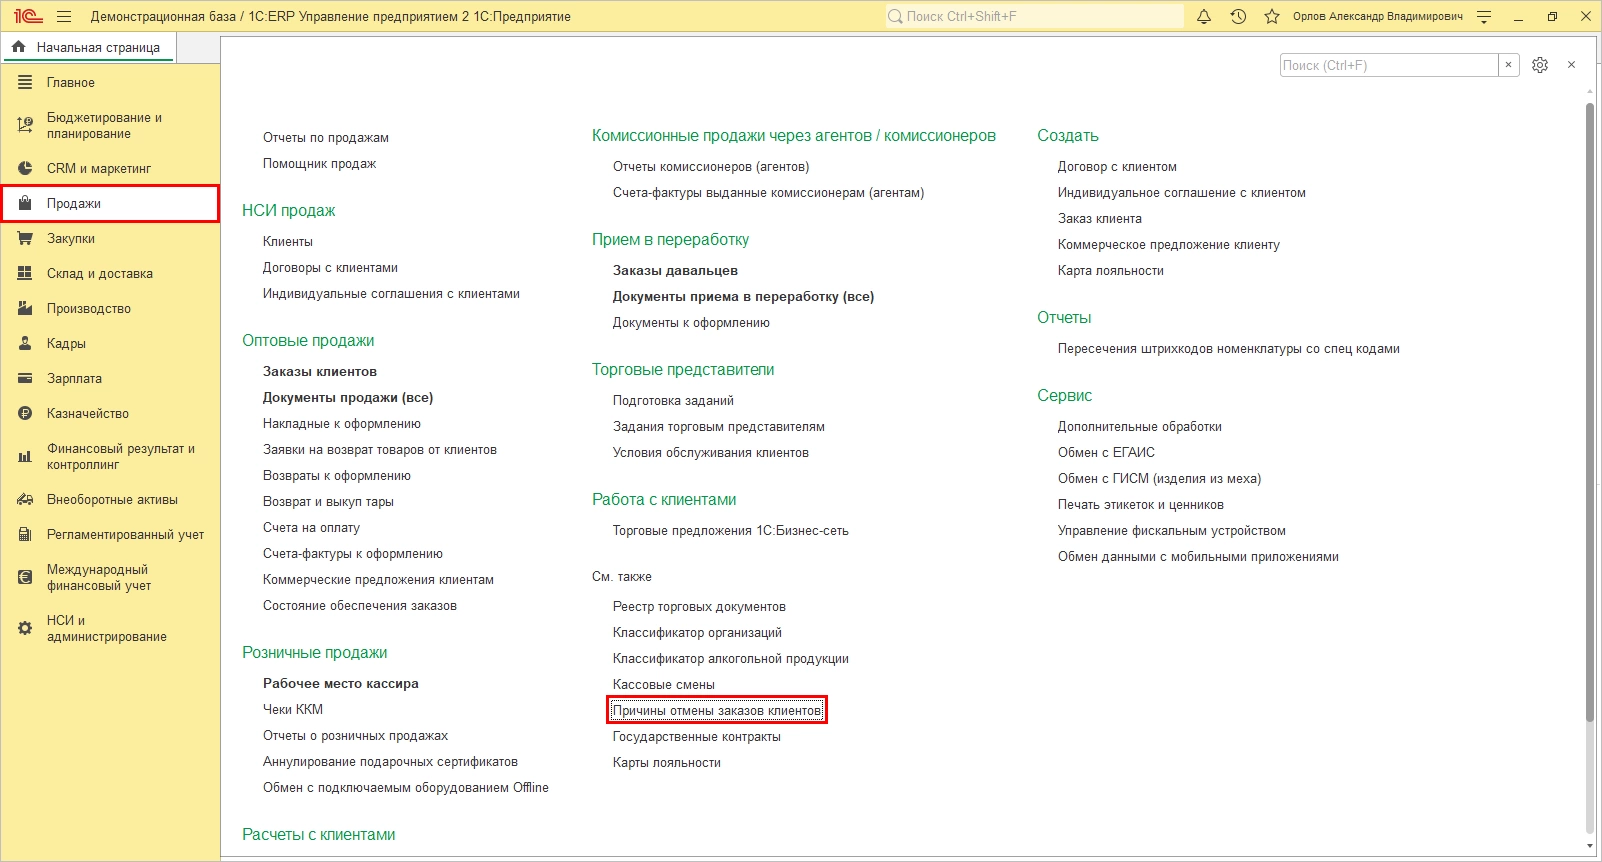Create Договор с клиентом
Screen dimensions: 1602x862
(1117, 166)
